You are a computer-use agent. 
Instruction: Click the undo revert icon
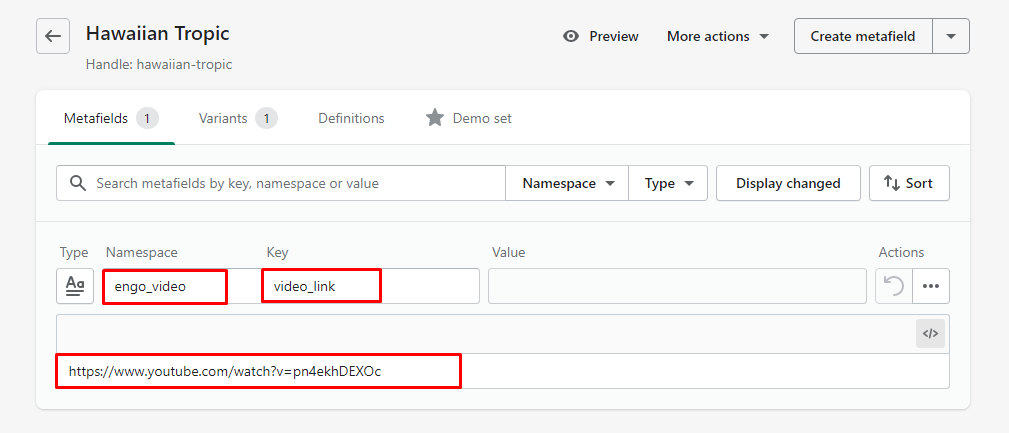click(893, 286)
